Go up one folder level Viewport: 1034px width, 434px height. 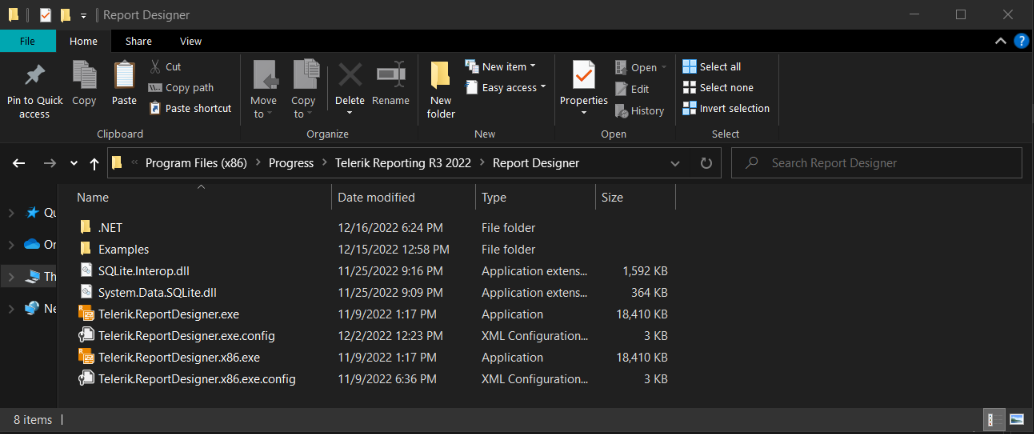click(94, 163)
